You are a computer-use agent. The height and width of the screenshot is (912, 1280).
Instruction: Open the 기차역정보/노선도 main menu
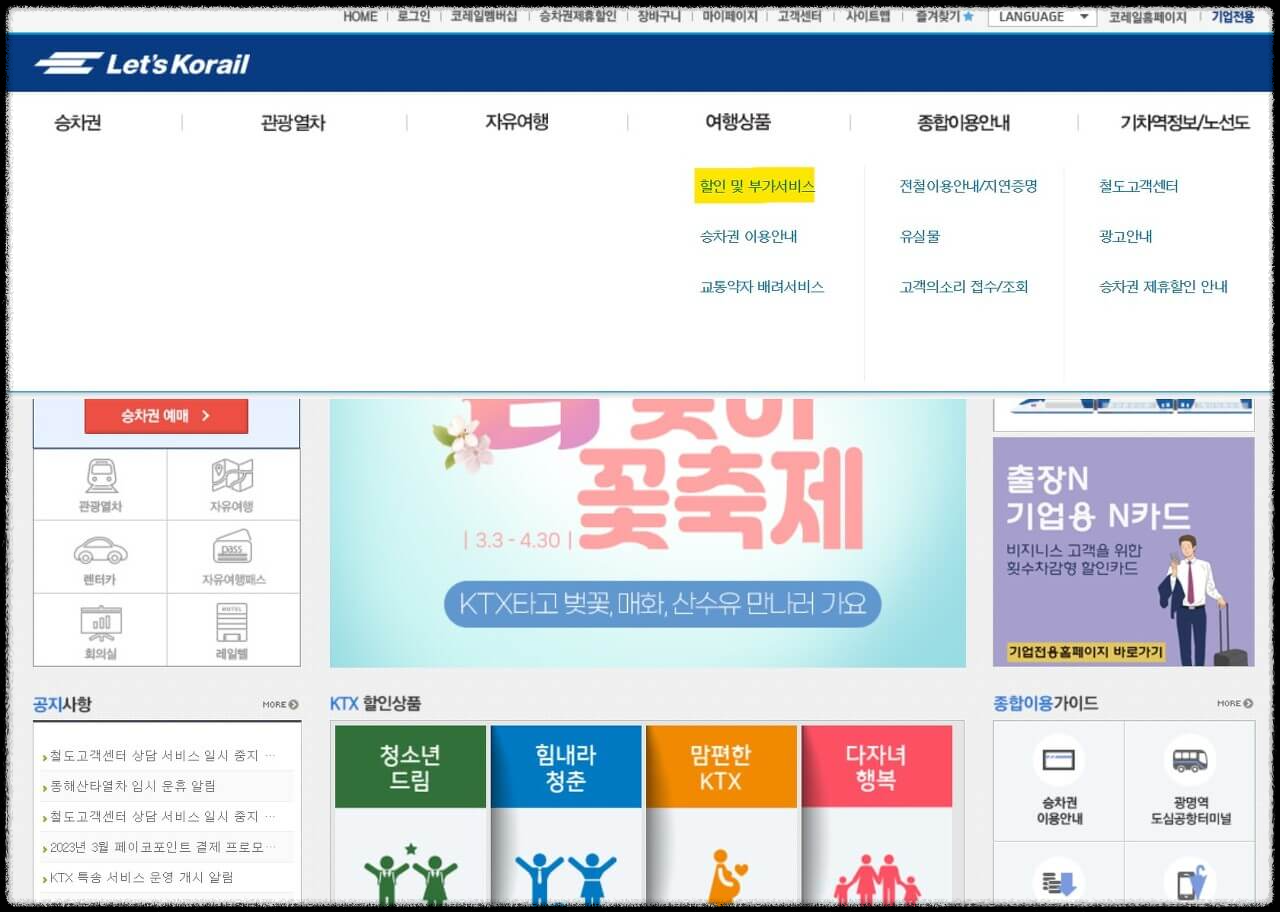1185,123
